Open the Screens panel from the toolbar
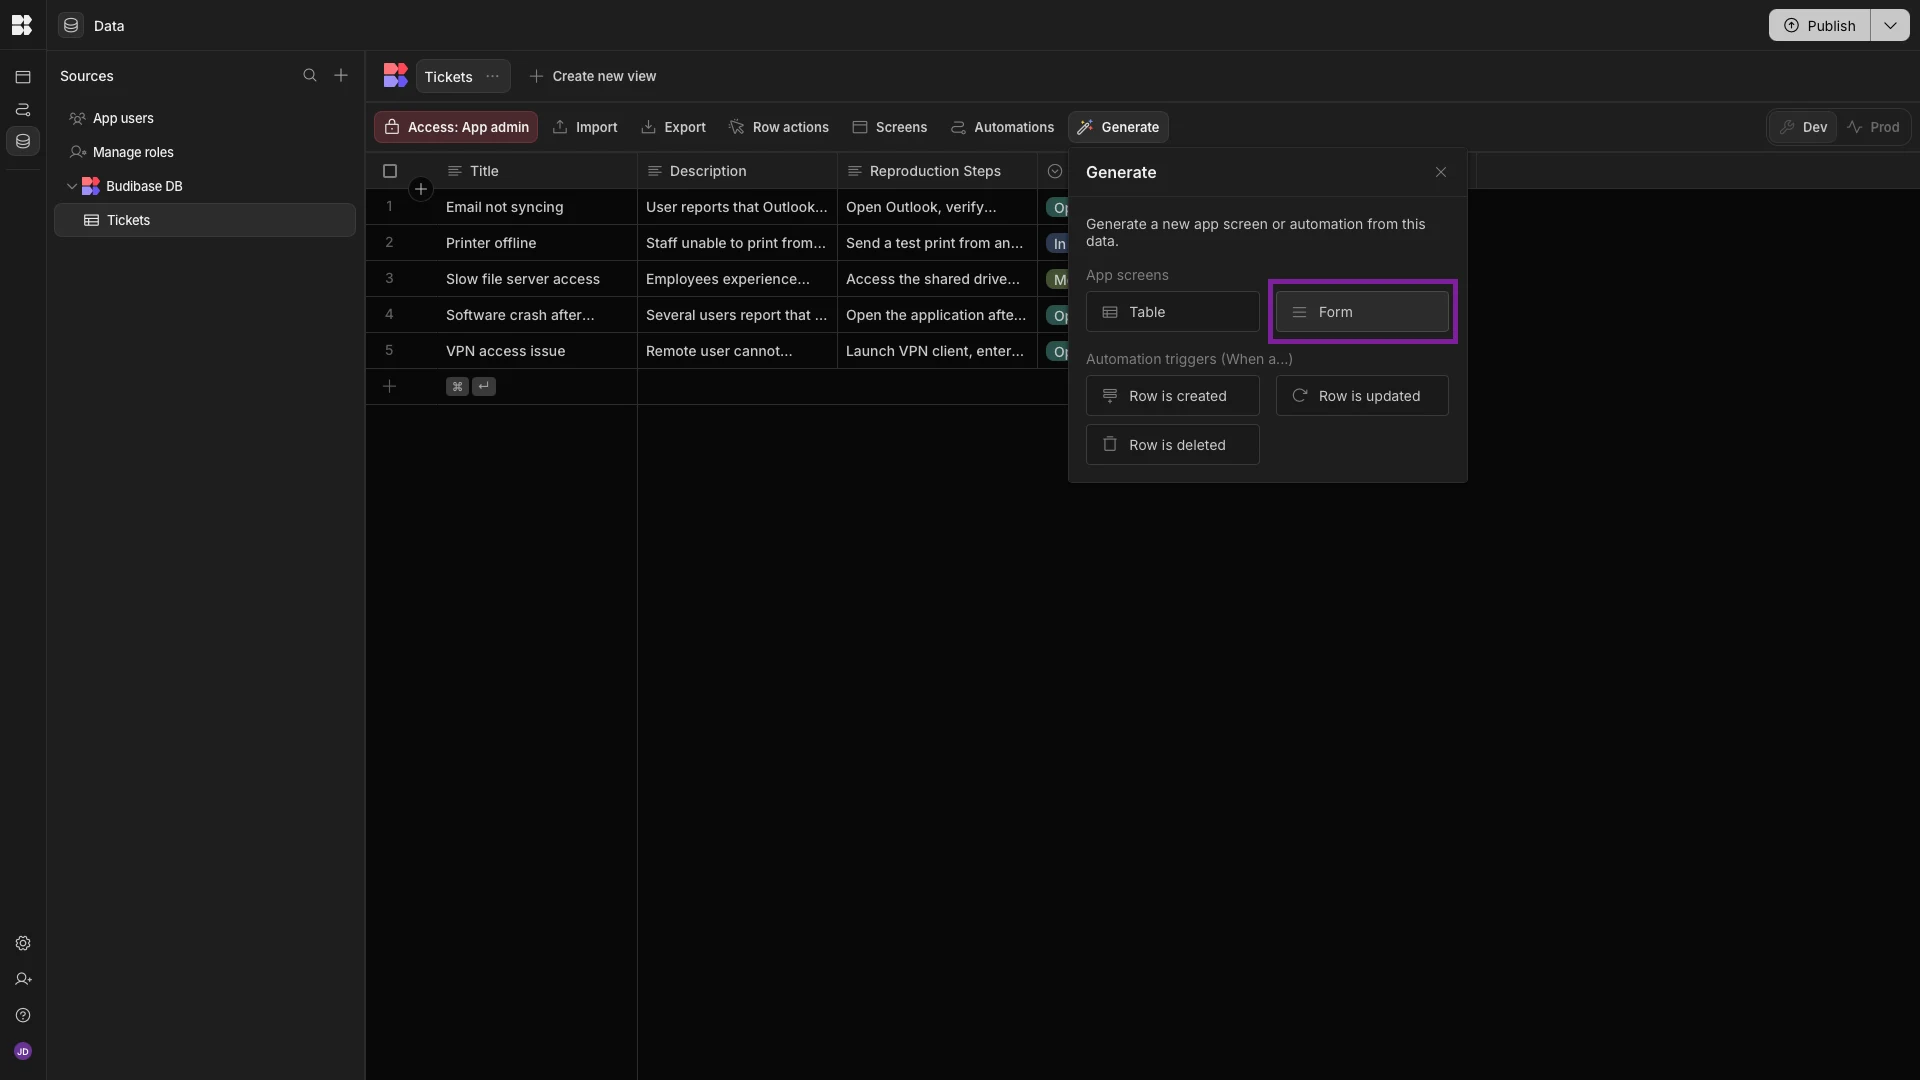The image size is (1920, 1080). (889, 127)
